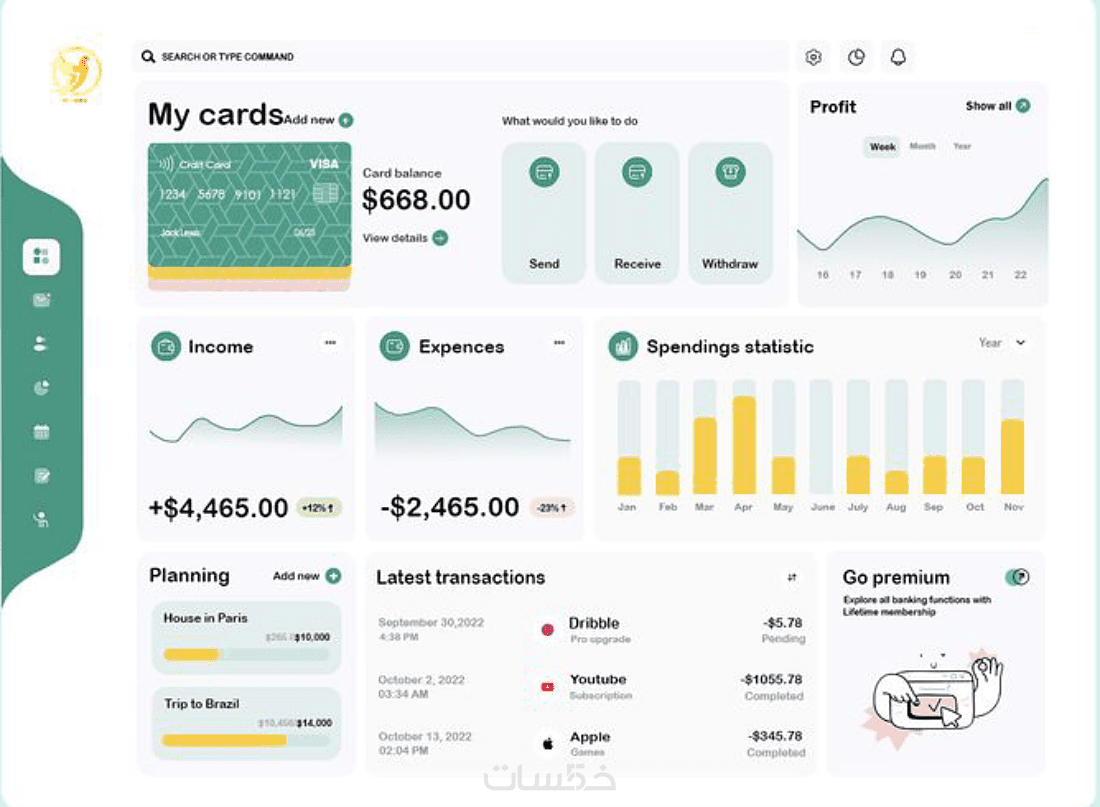Viewport: 1100px width, 807px height.
Task: Click the Apple transaction name
Action: [590, 737]
